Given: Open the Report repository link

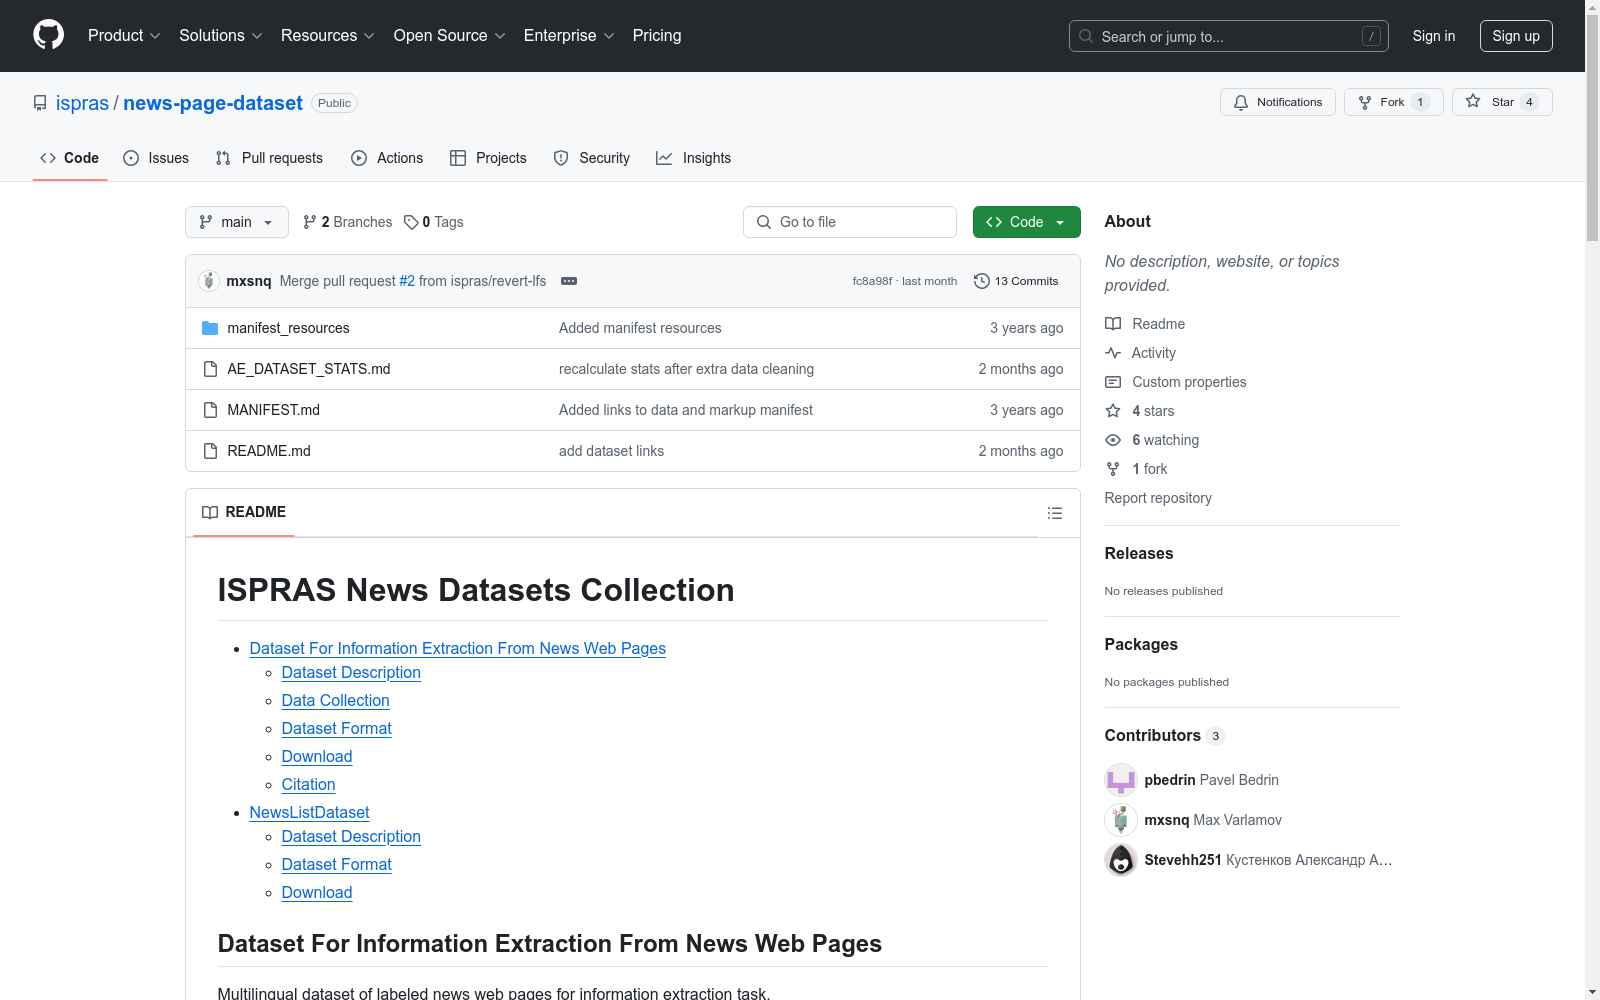Looking at the screenshot, I should tap(1158, 498).
